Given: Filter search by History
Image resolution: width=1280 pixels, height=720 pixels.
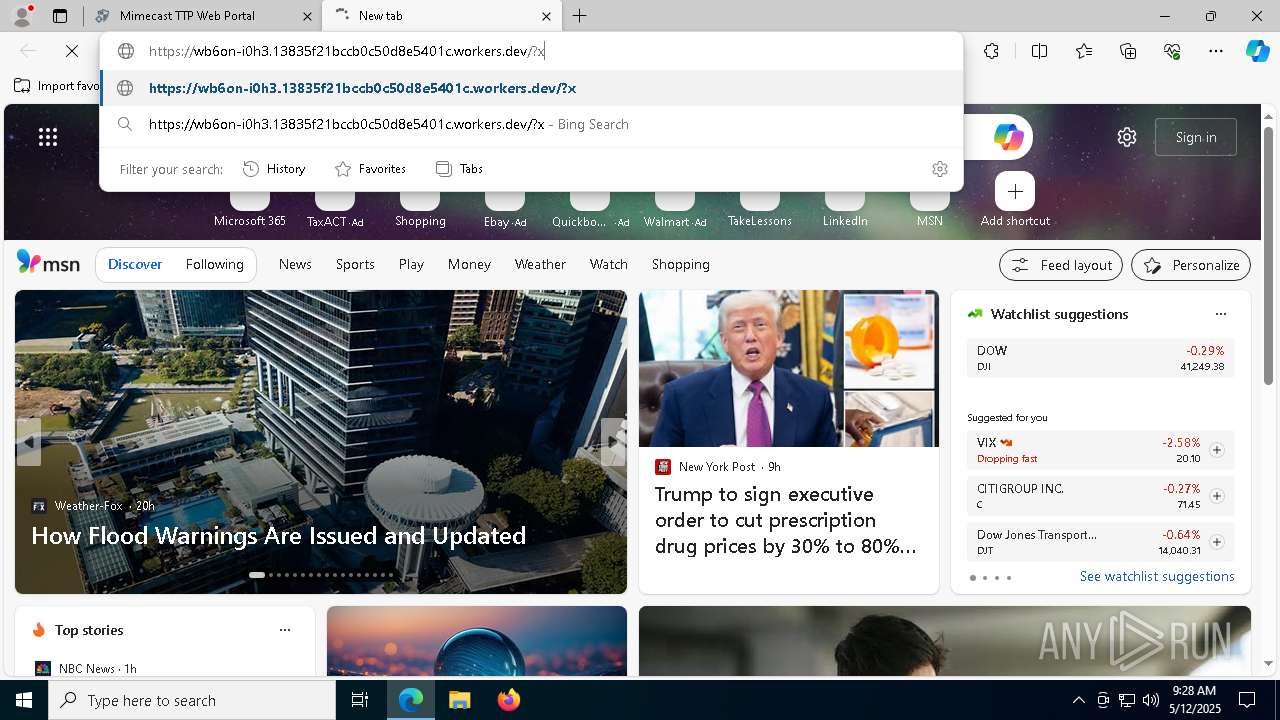Looking at the screenshot, I should (x=274, y=169).
